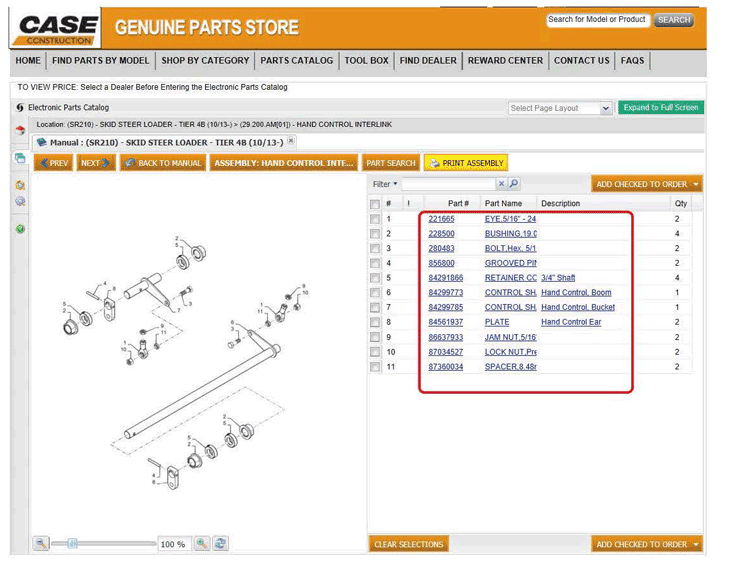Click the green globe icon in left sidebar
Viewport: 732px width, 563px height.
(x=20, y=229)
